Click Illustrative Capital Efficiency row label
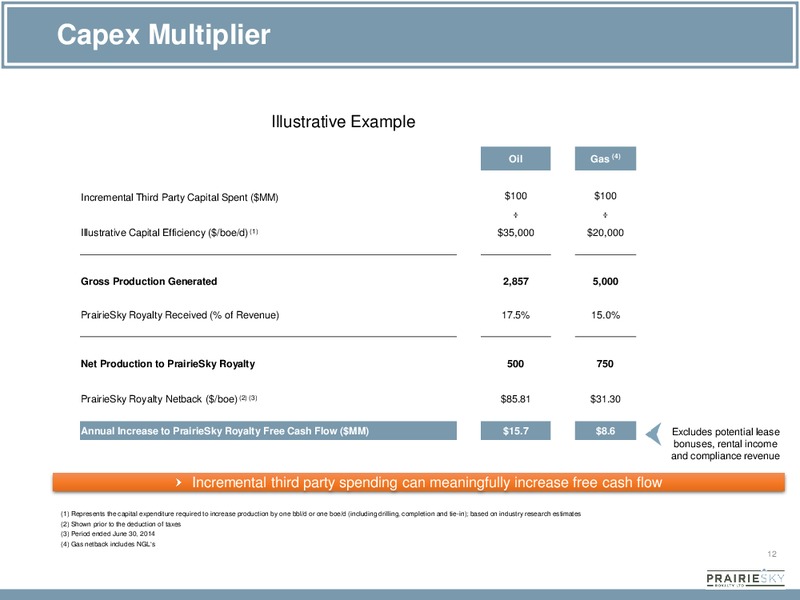 click(169, 233)
